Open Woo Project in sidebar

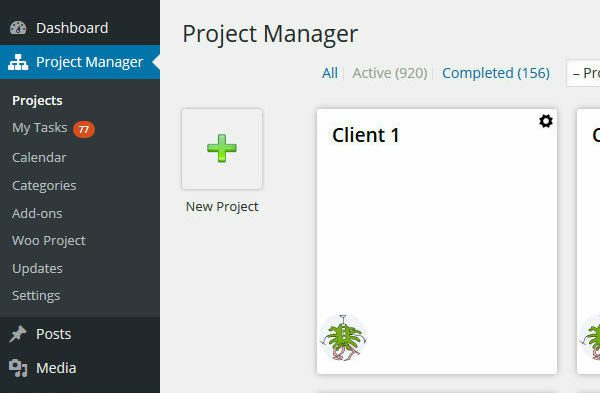coord(49,241)
